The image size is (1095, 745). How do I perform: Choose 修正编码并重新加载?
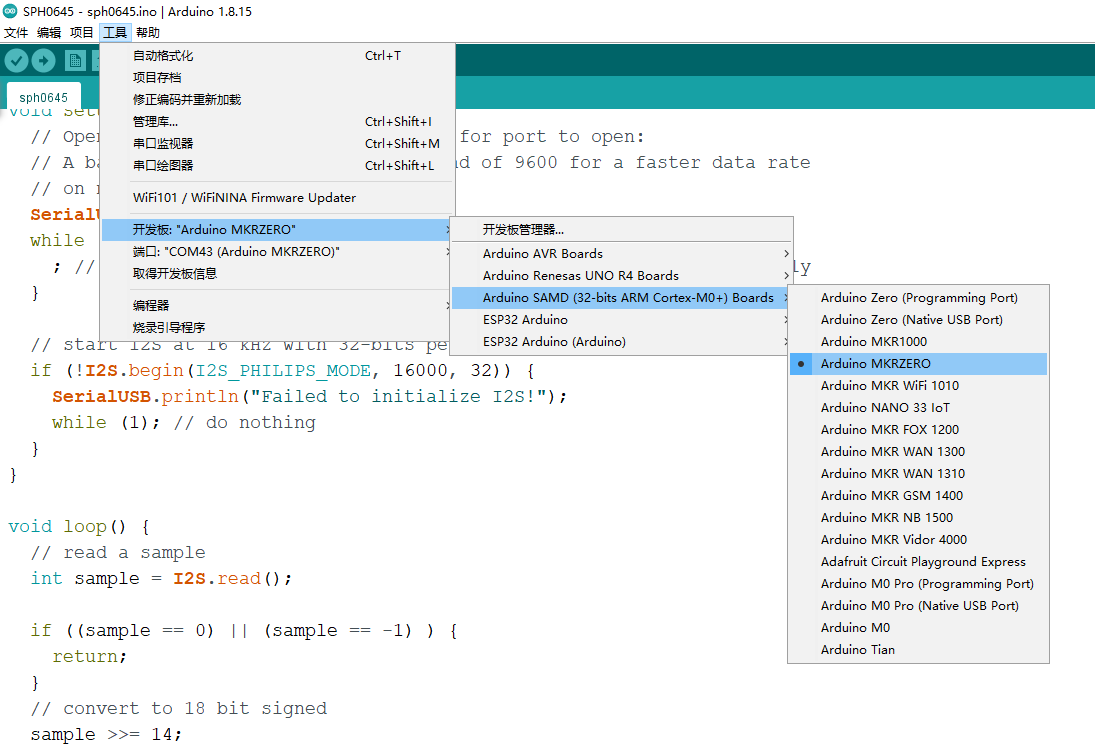277,100
